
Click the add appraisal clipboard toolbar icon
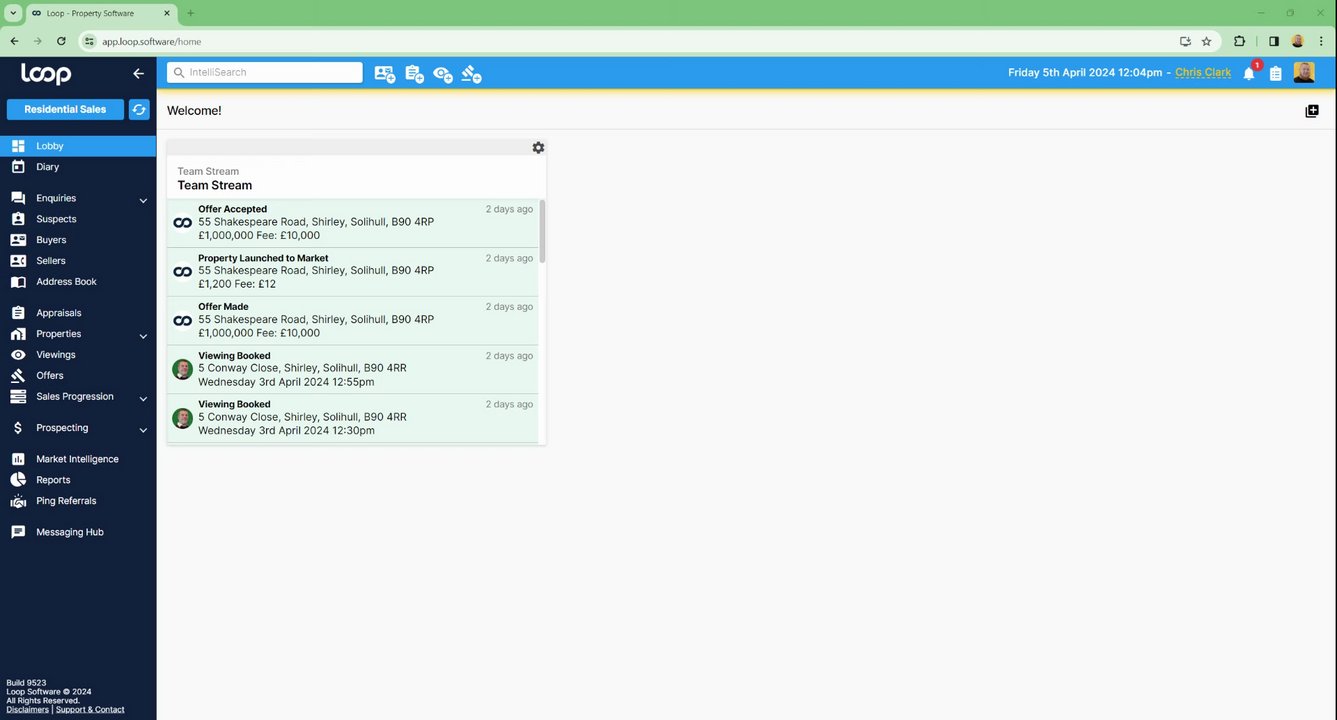point(414,73)
